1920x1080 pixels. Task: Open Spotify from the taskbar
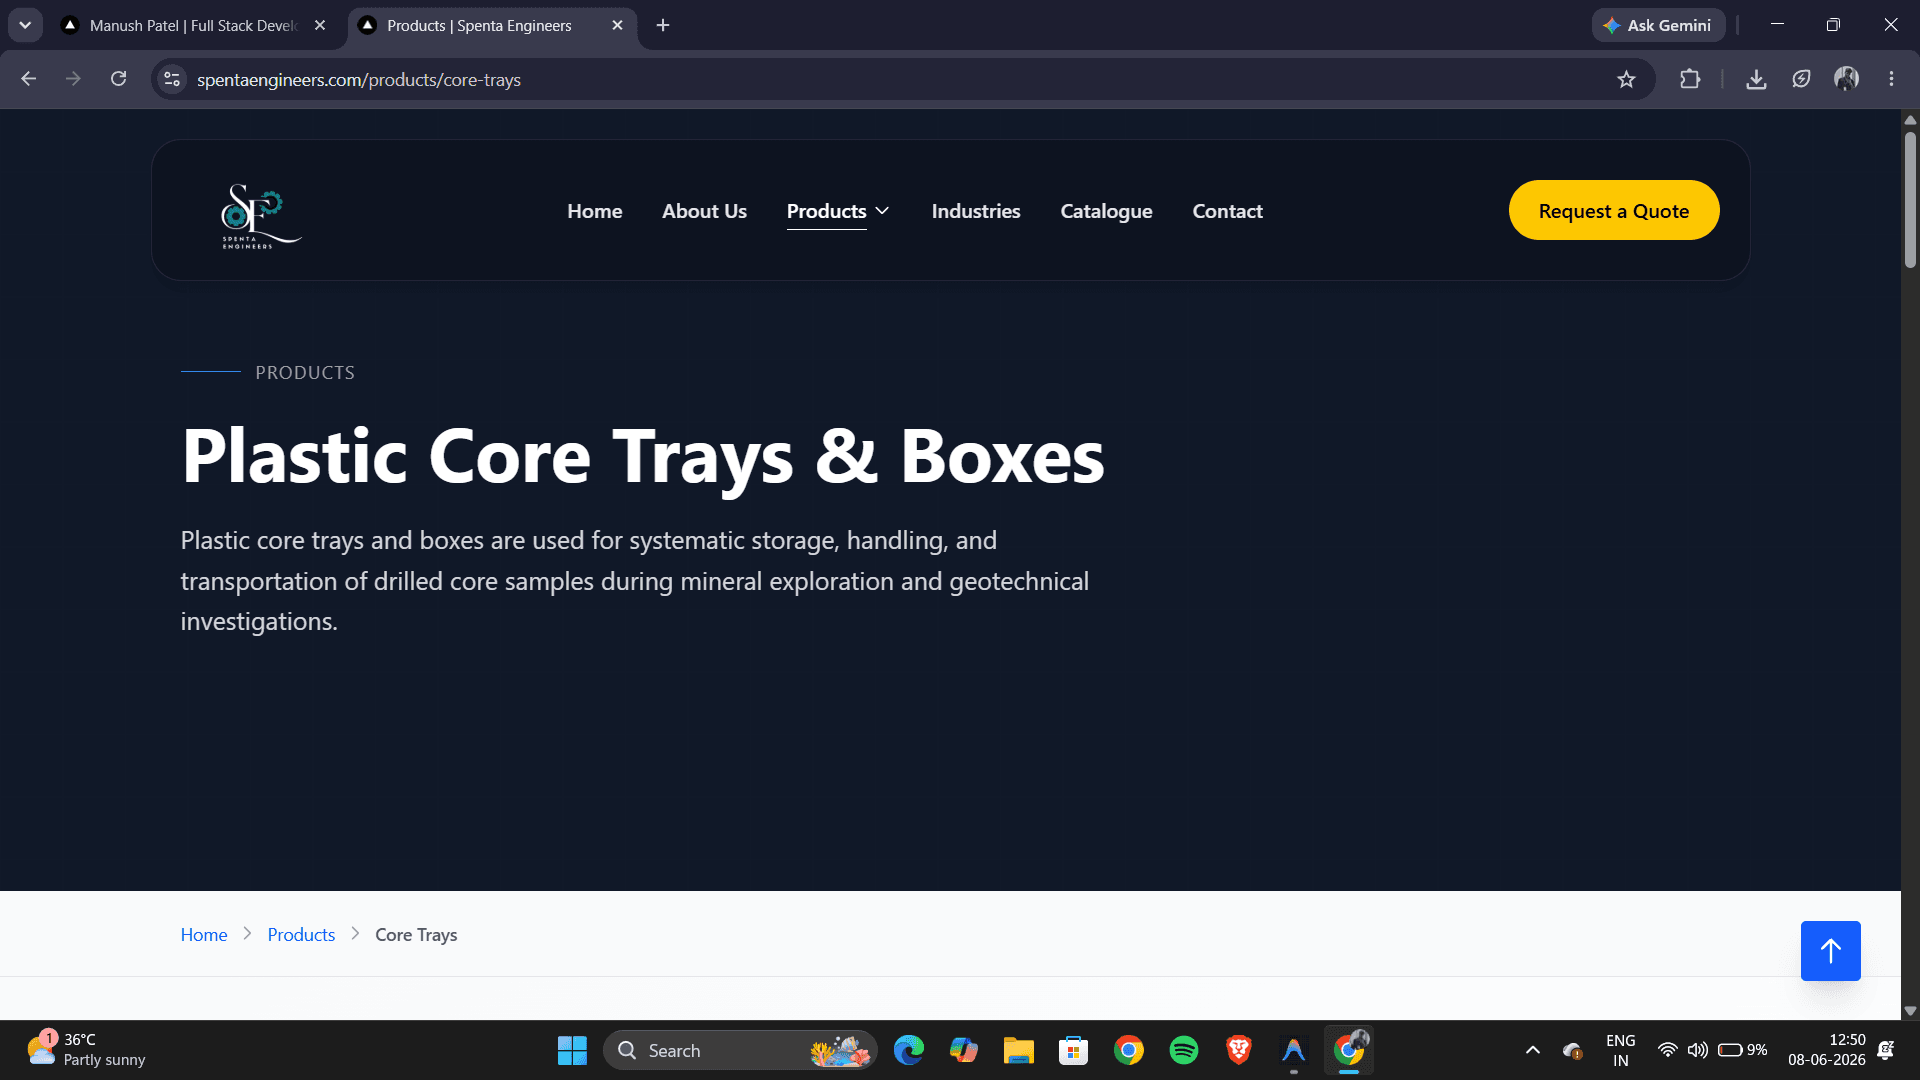point(1184,1050)
